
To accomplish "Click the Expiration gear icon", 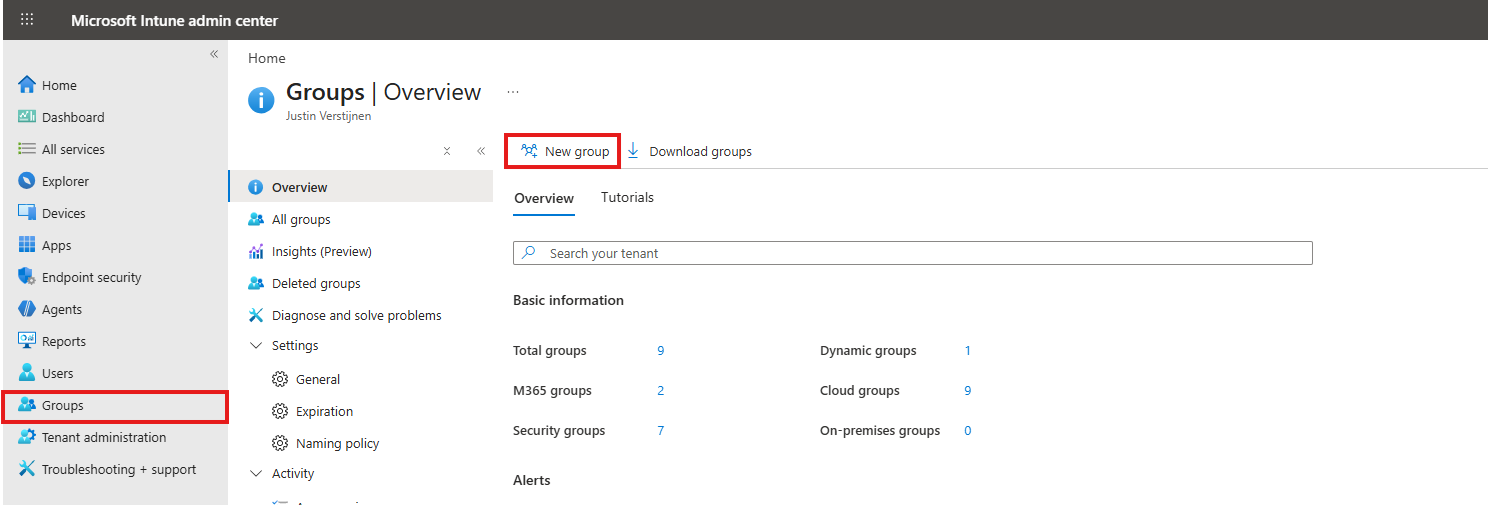I will click(280, 411).
